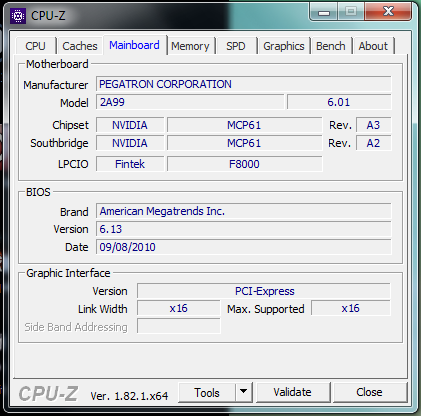
Task: Click the LPCIO vendor Fintek field
Action: click(130, 164)
